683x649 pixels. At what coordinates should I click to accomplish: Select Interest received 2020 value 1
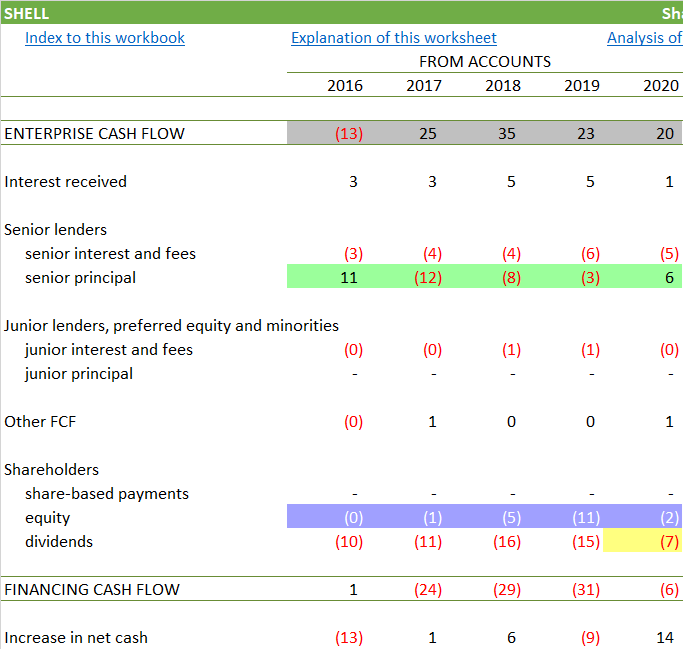click(669, 182)
